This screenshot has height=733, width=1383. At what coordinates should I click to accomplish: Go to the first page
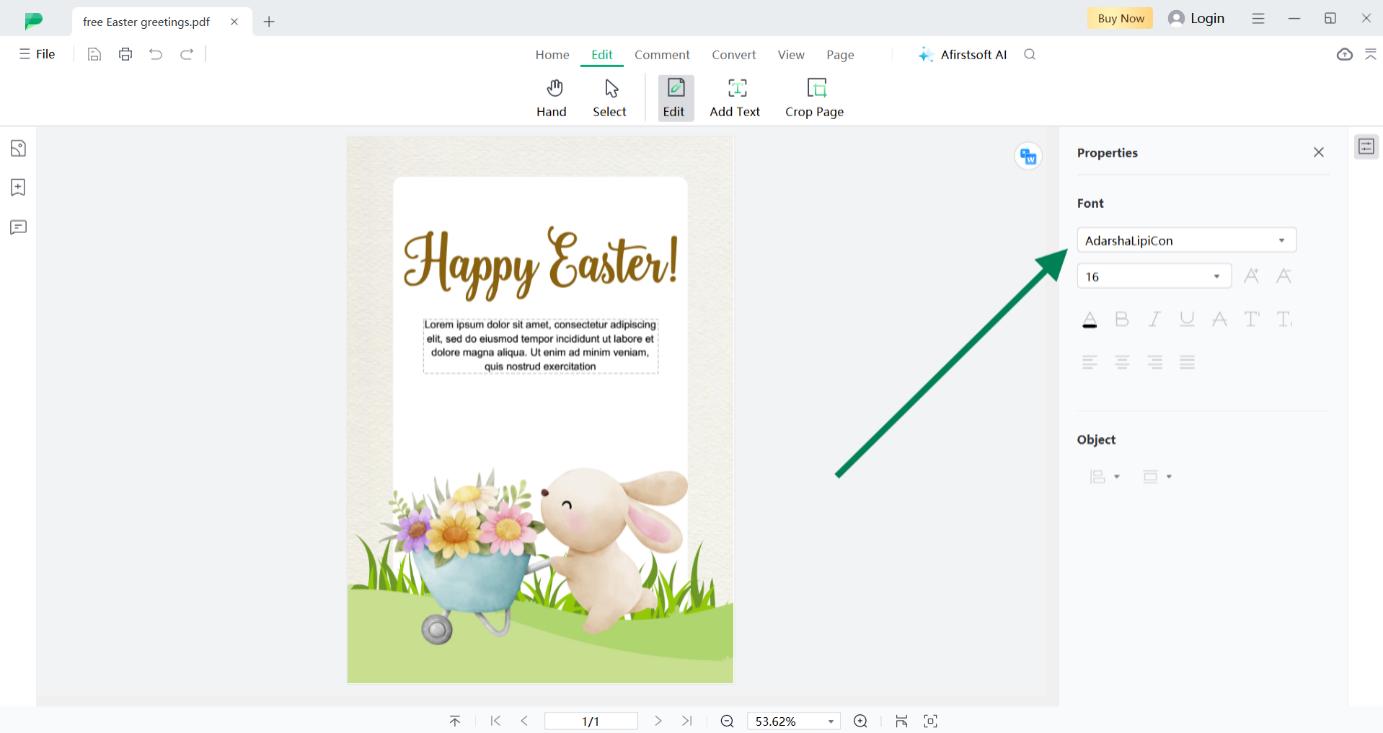click(495, 721)
